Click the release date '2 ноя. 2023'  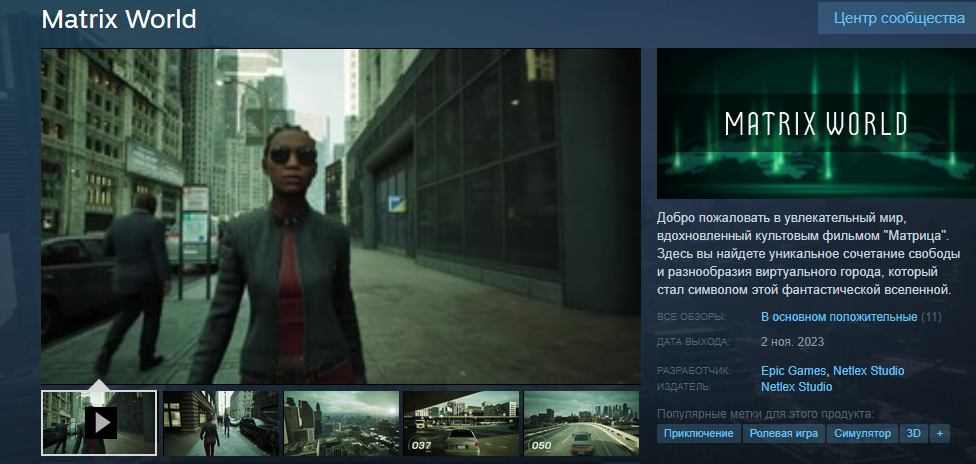tap(793, 342)
